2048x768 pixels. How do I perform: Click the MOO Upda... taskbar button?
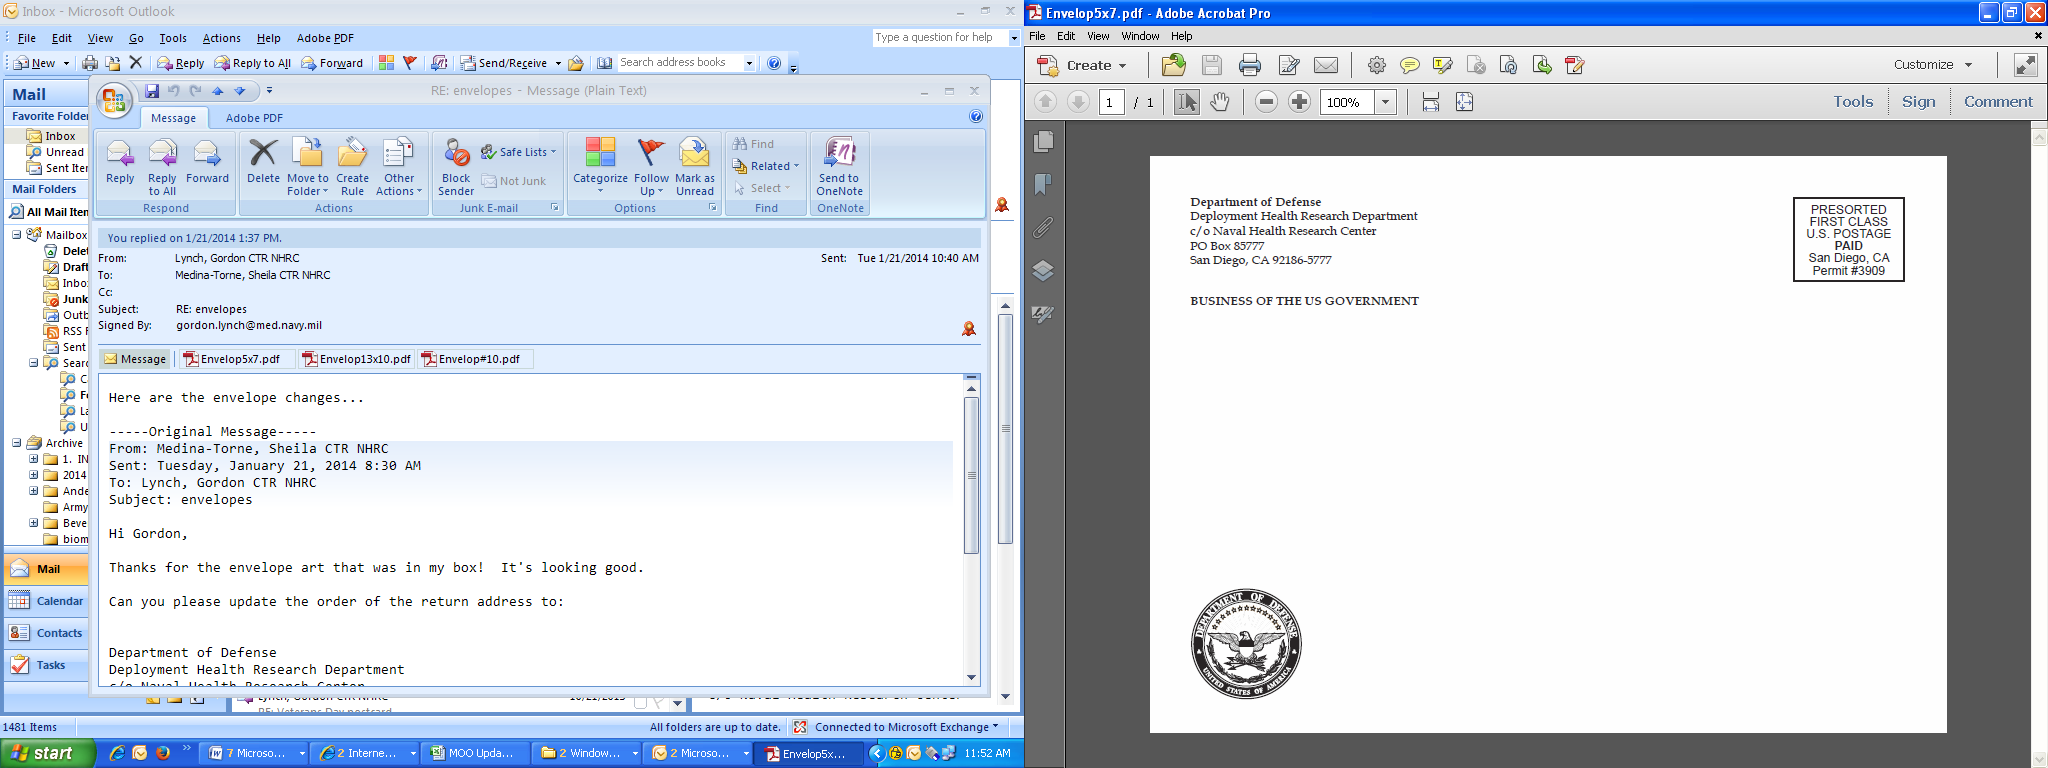click(474, 753)
